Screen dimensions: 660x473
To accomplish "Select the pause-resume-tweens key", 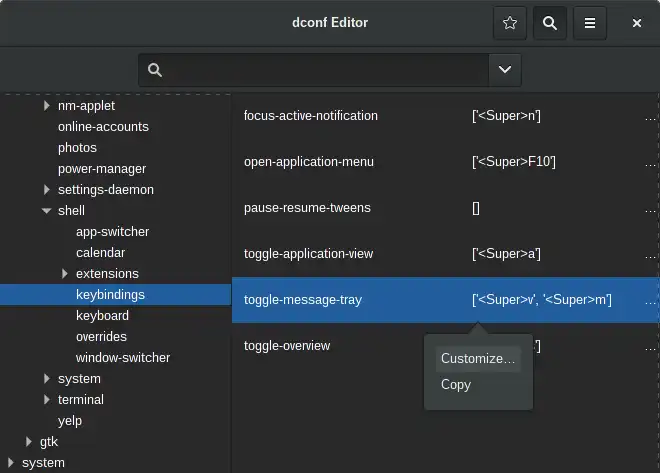I will 307,208.
